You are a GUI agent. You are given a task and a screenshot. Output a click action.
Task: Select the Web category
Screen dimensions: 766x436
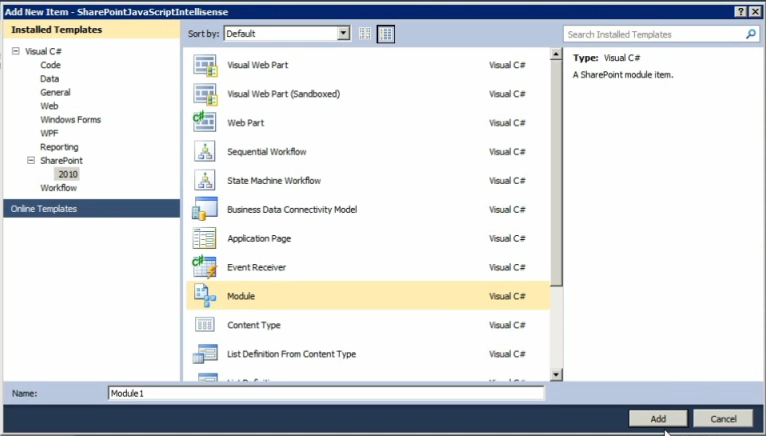(x=49, y=106)
